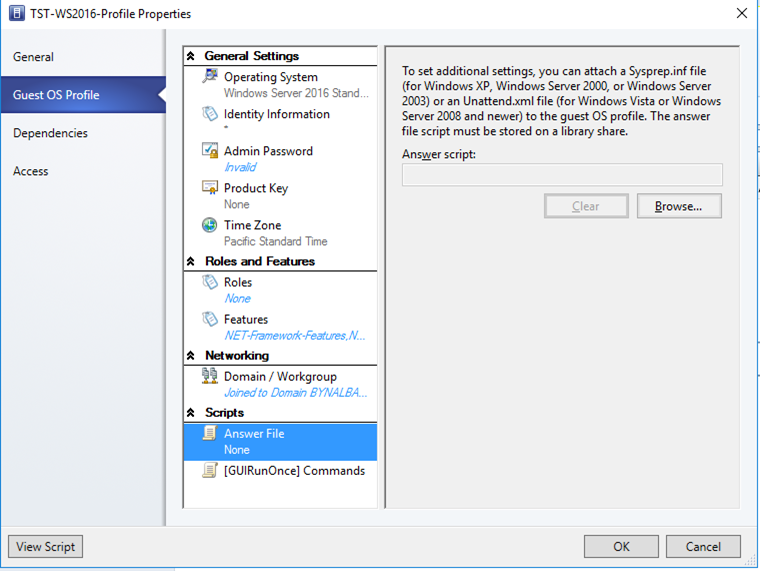The height and width of the screenshot is (571, 760).
Task: Click the Answer script input field
Action: click(x=562, y=174)
